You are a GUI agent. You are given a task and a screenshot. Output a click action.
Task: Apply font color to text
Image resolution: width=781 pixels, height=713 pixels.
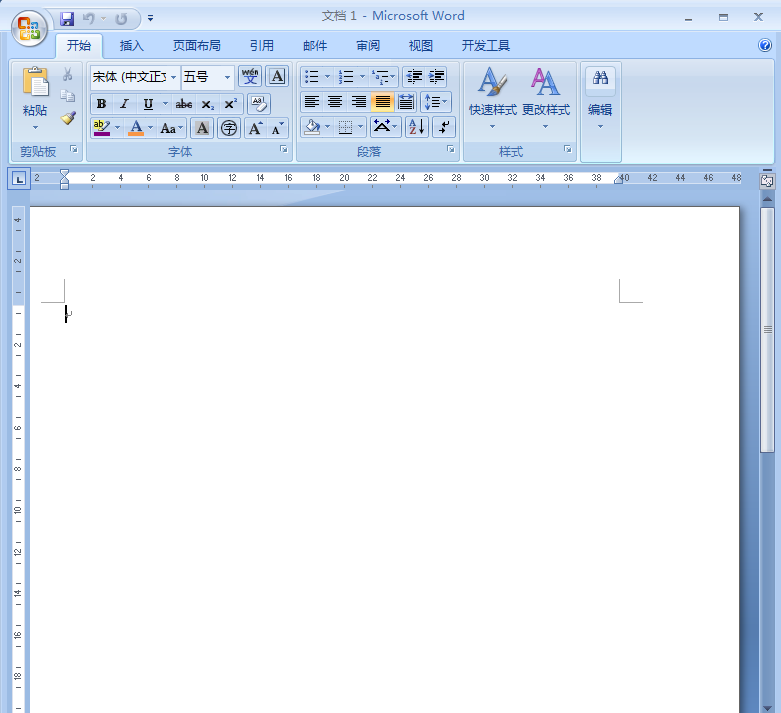136,129
